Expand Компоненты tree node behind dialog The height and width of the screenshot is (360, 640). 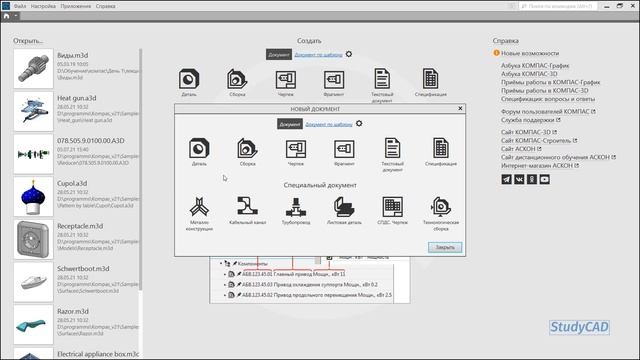(221, 264)
